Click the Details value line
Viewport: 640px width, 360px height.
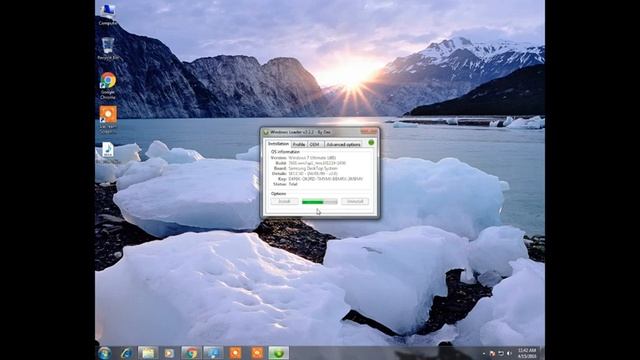[313, 173]
